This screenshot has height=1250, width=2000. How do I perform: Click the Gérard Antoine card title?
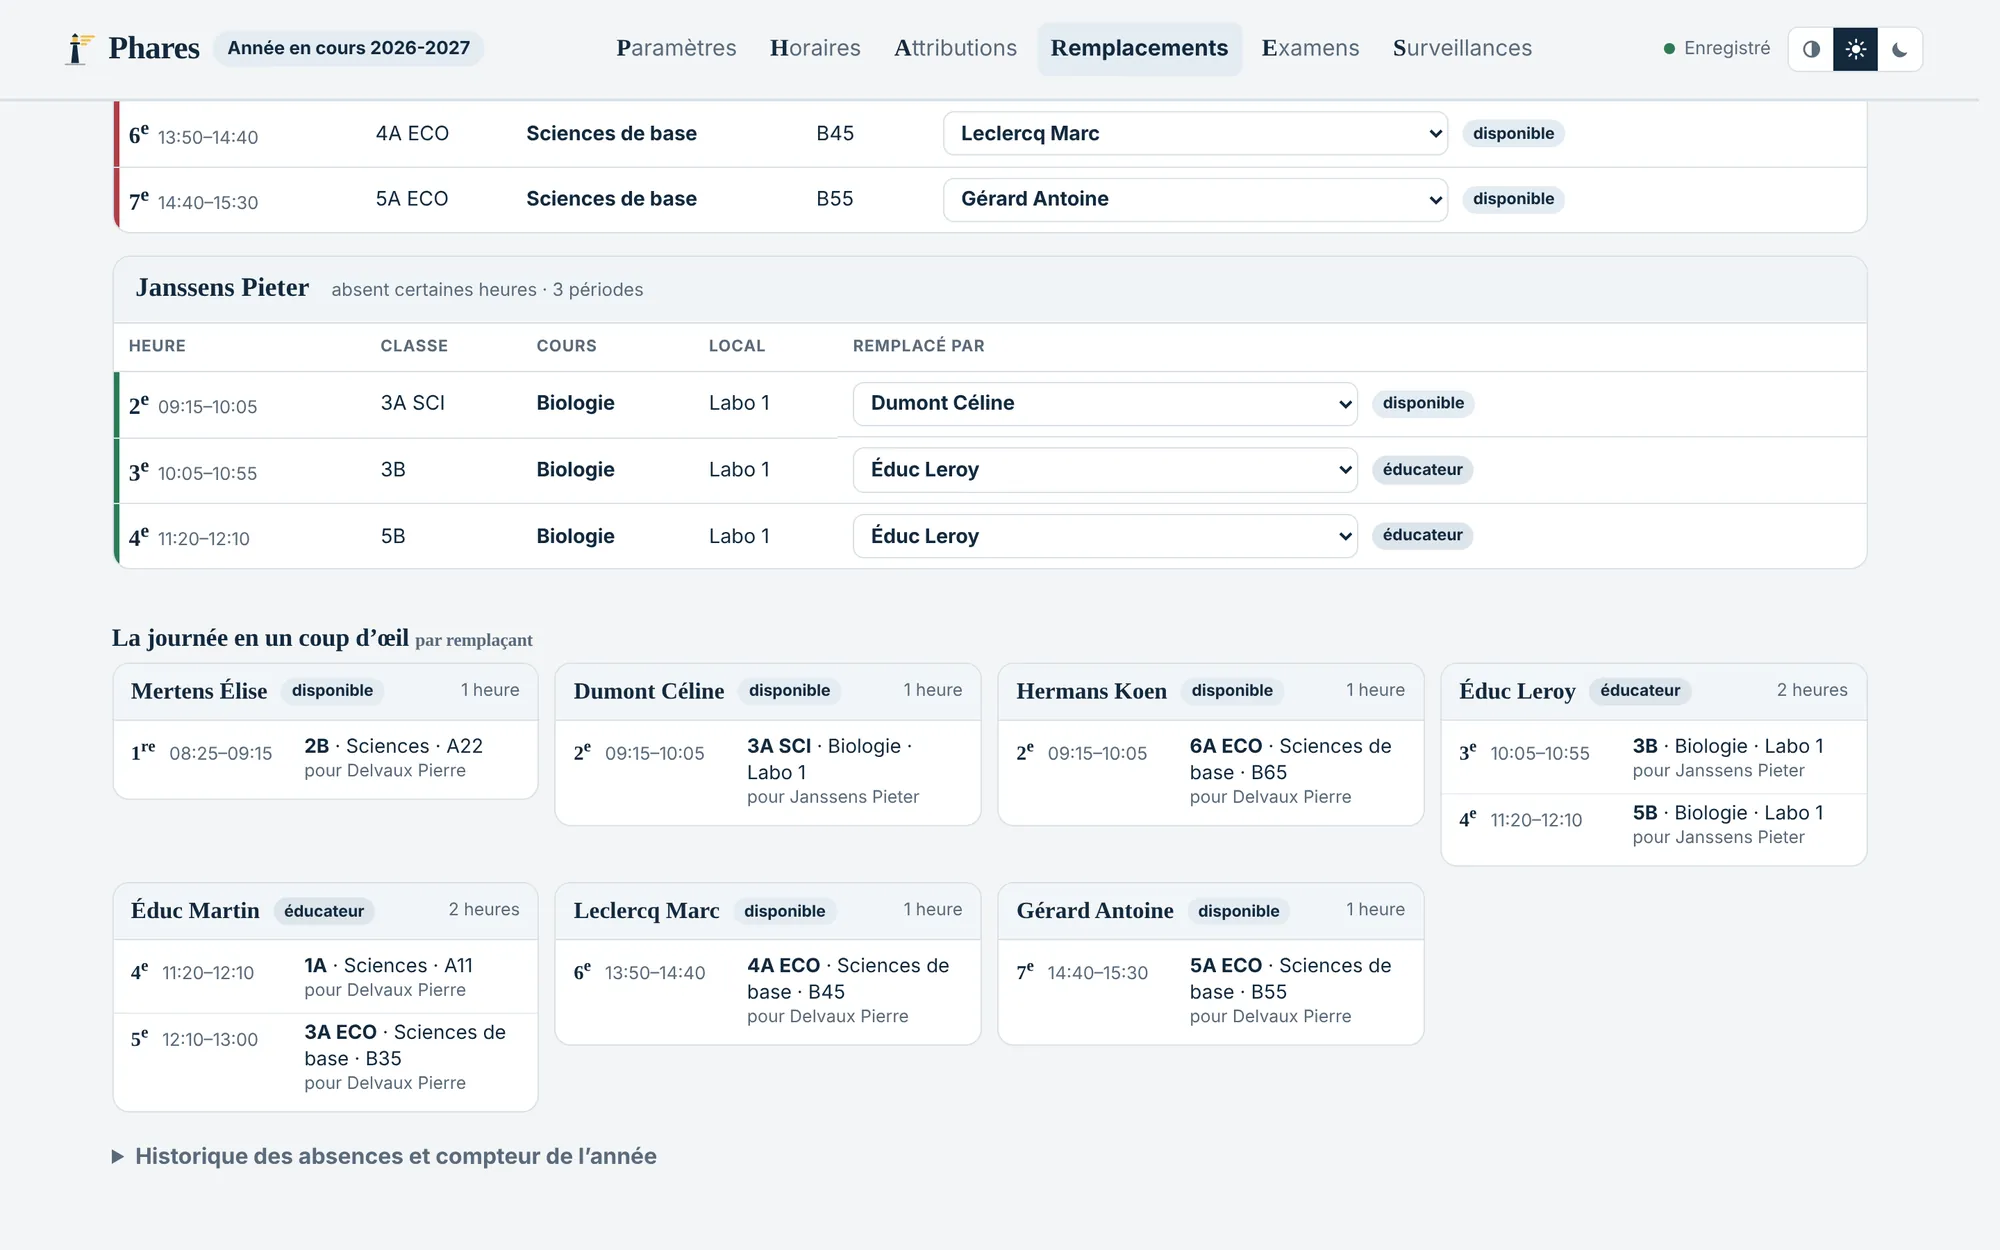[1095, 911]
